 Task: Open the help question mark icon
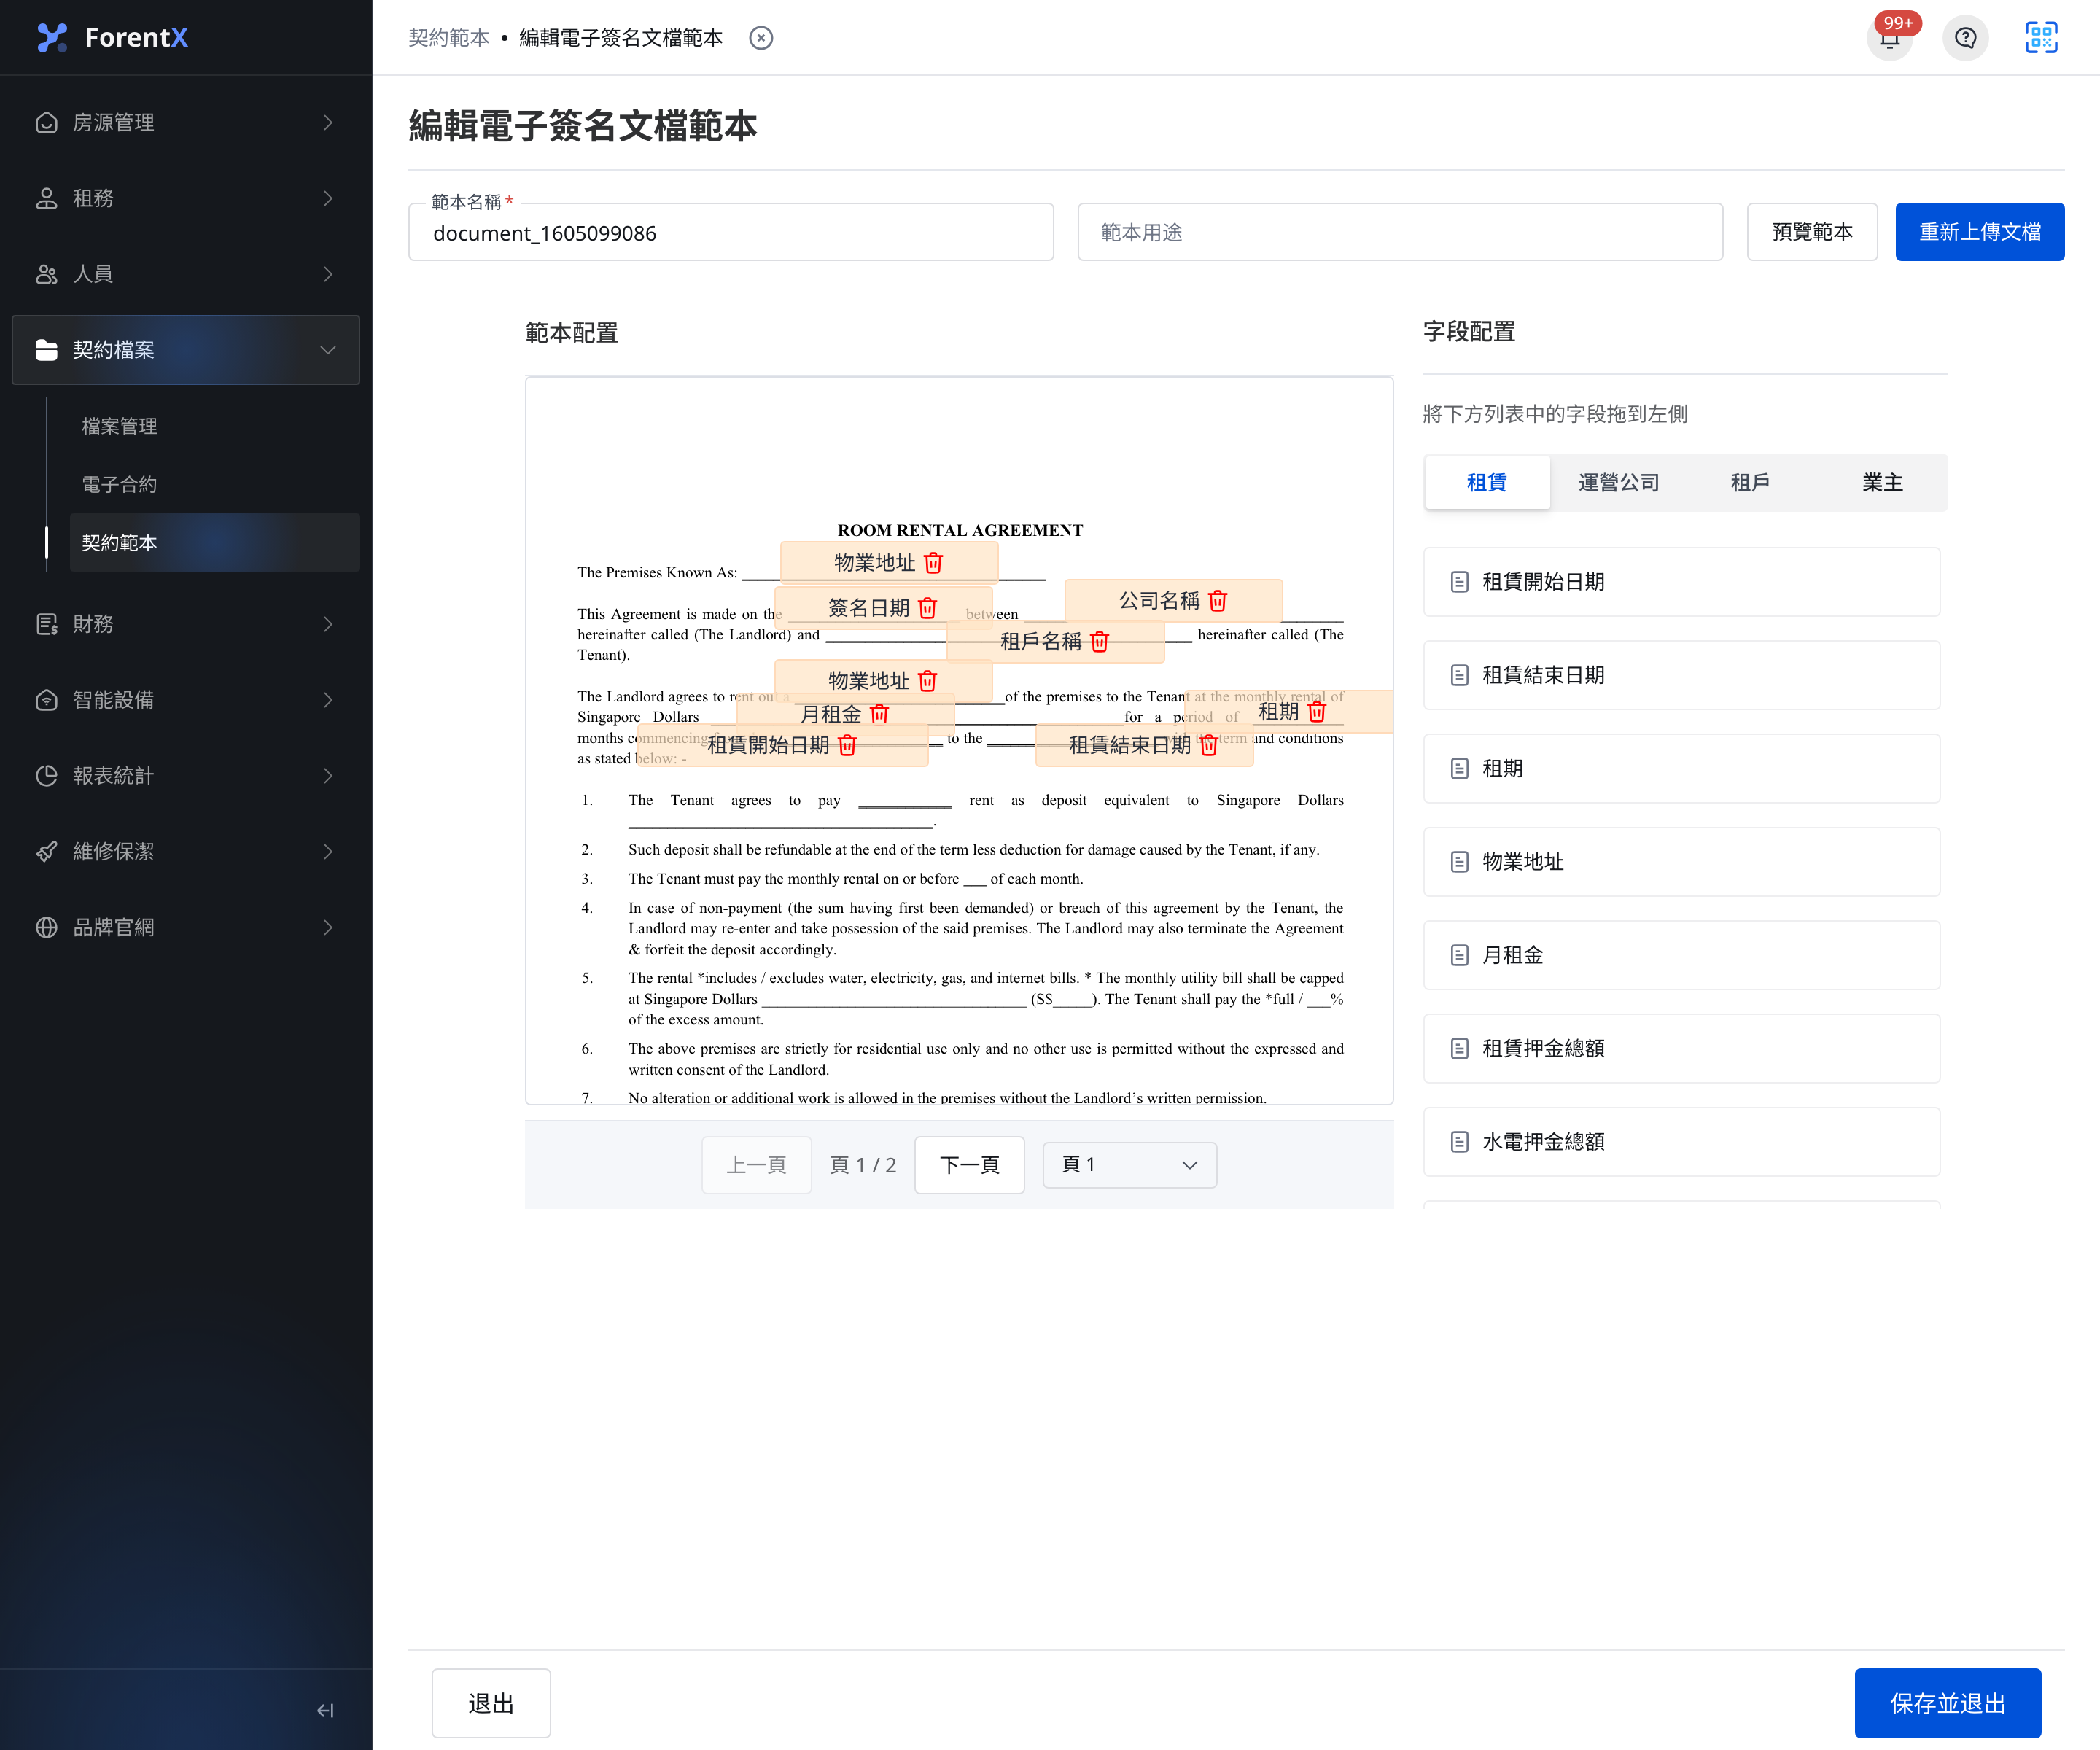point(1965,38)
